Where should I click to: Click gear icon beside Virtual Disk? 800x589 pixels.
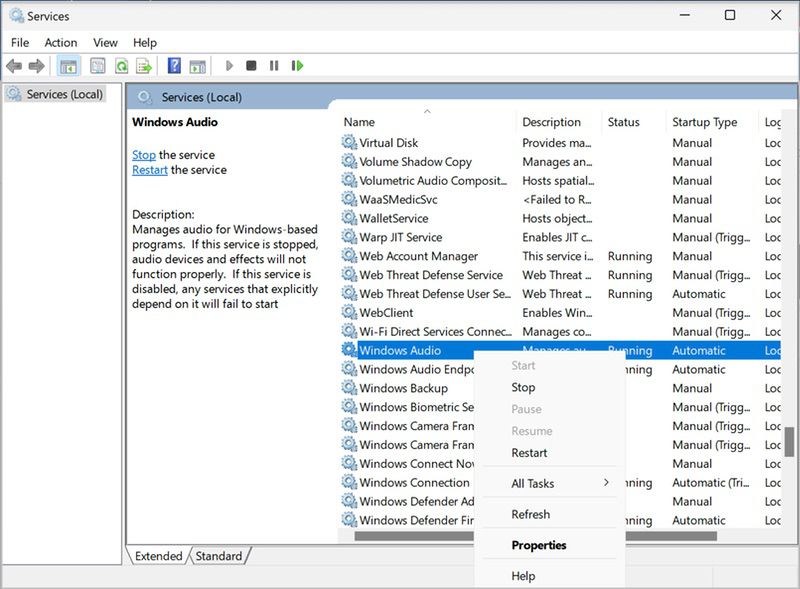tap(349, 142)
